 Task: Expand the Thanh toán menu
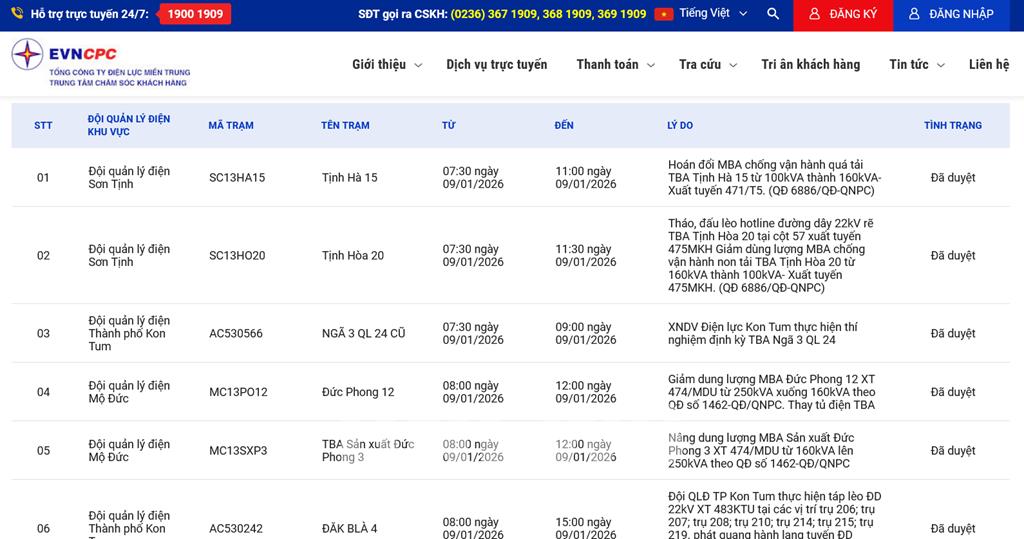pos(615,64)
